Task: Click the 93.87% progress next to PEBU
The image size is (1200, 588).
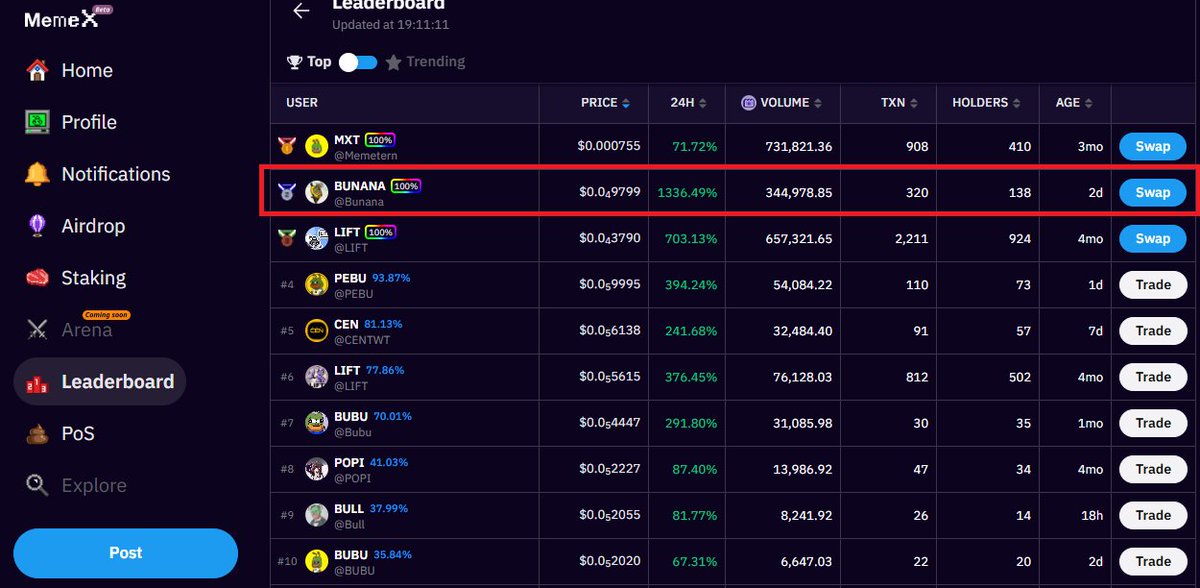Action: (392, 278)
